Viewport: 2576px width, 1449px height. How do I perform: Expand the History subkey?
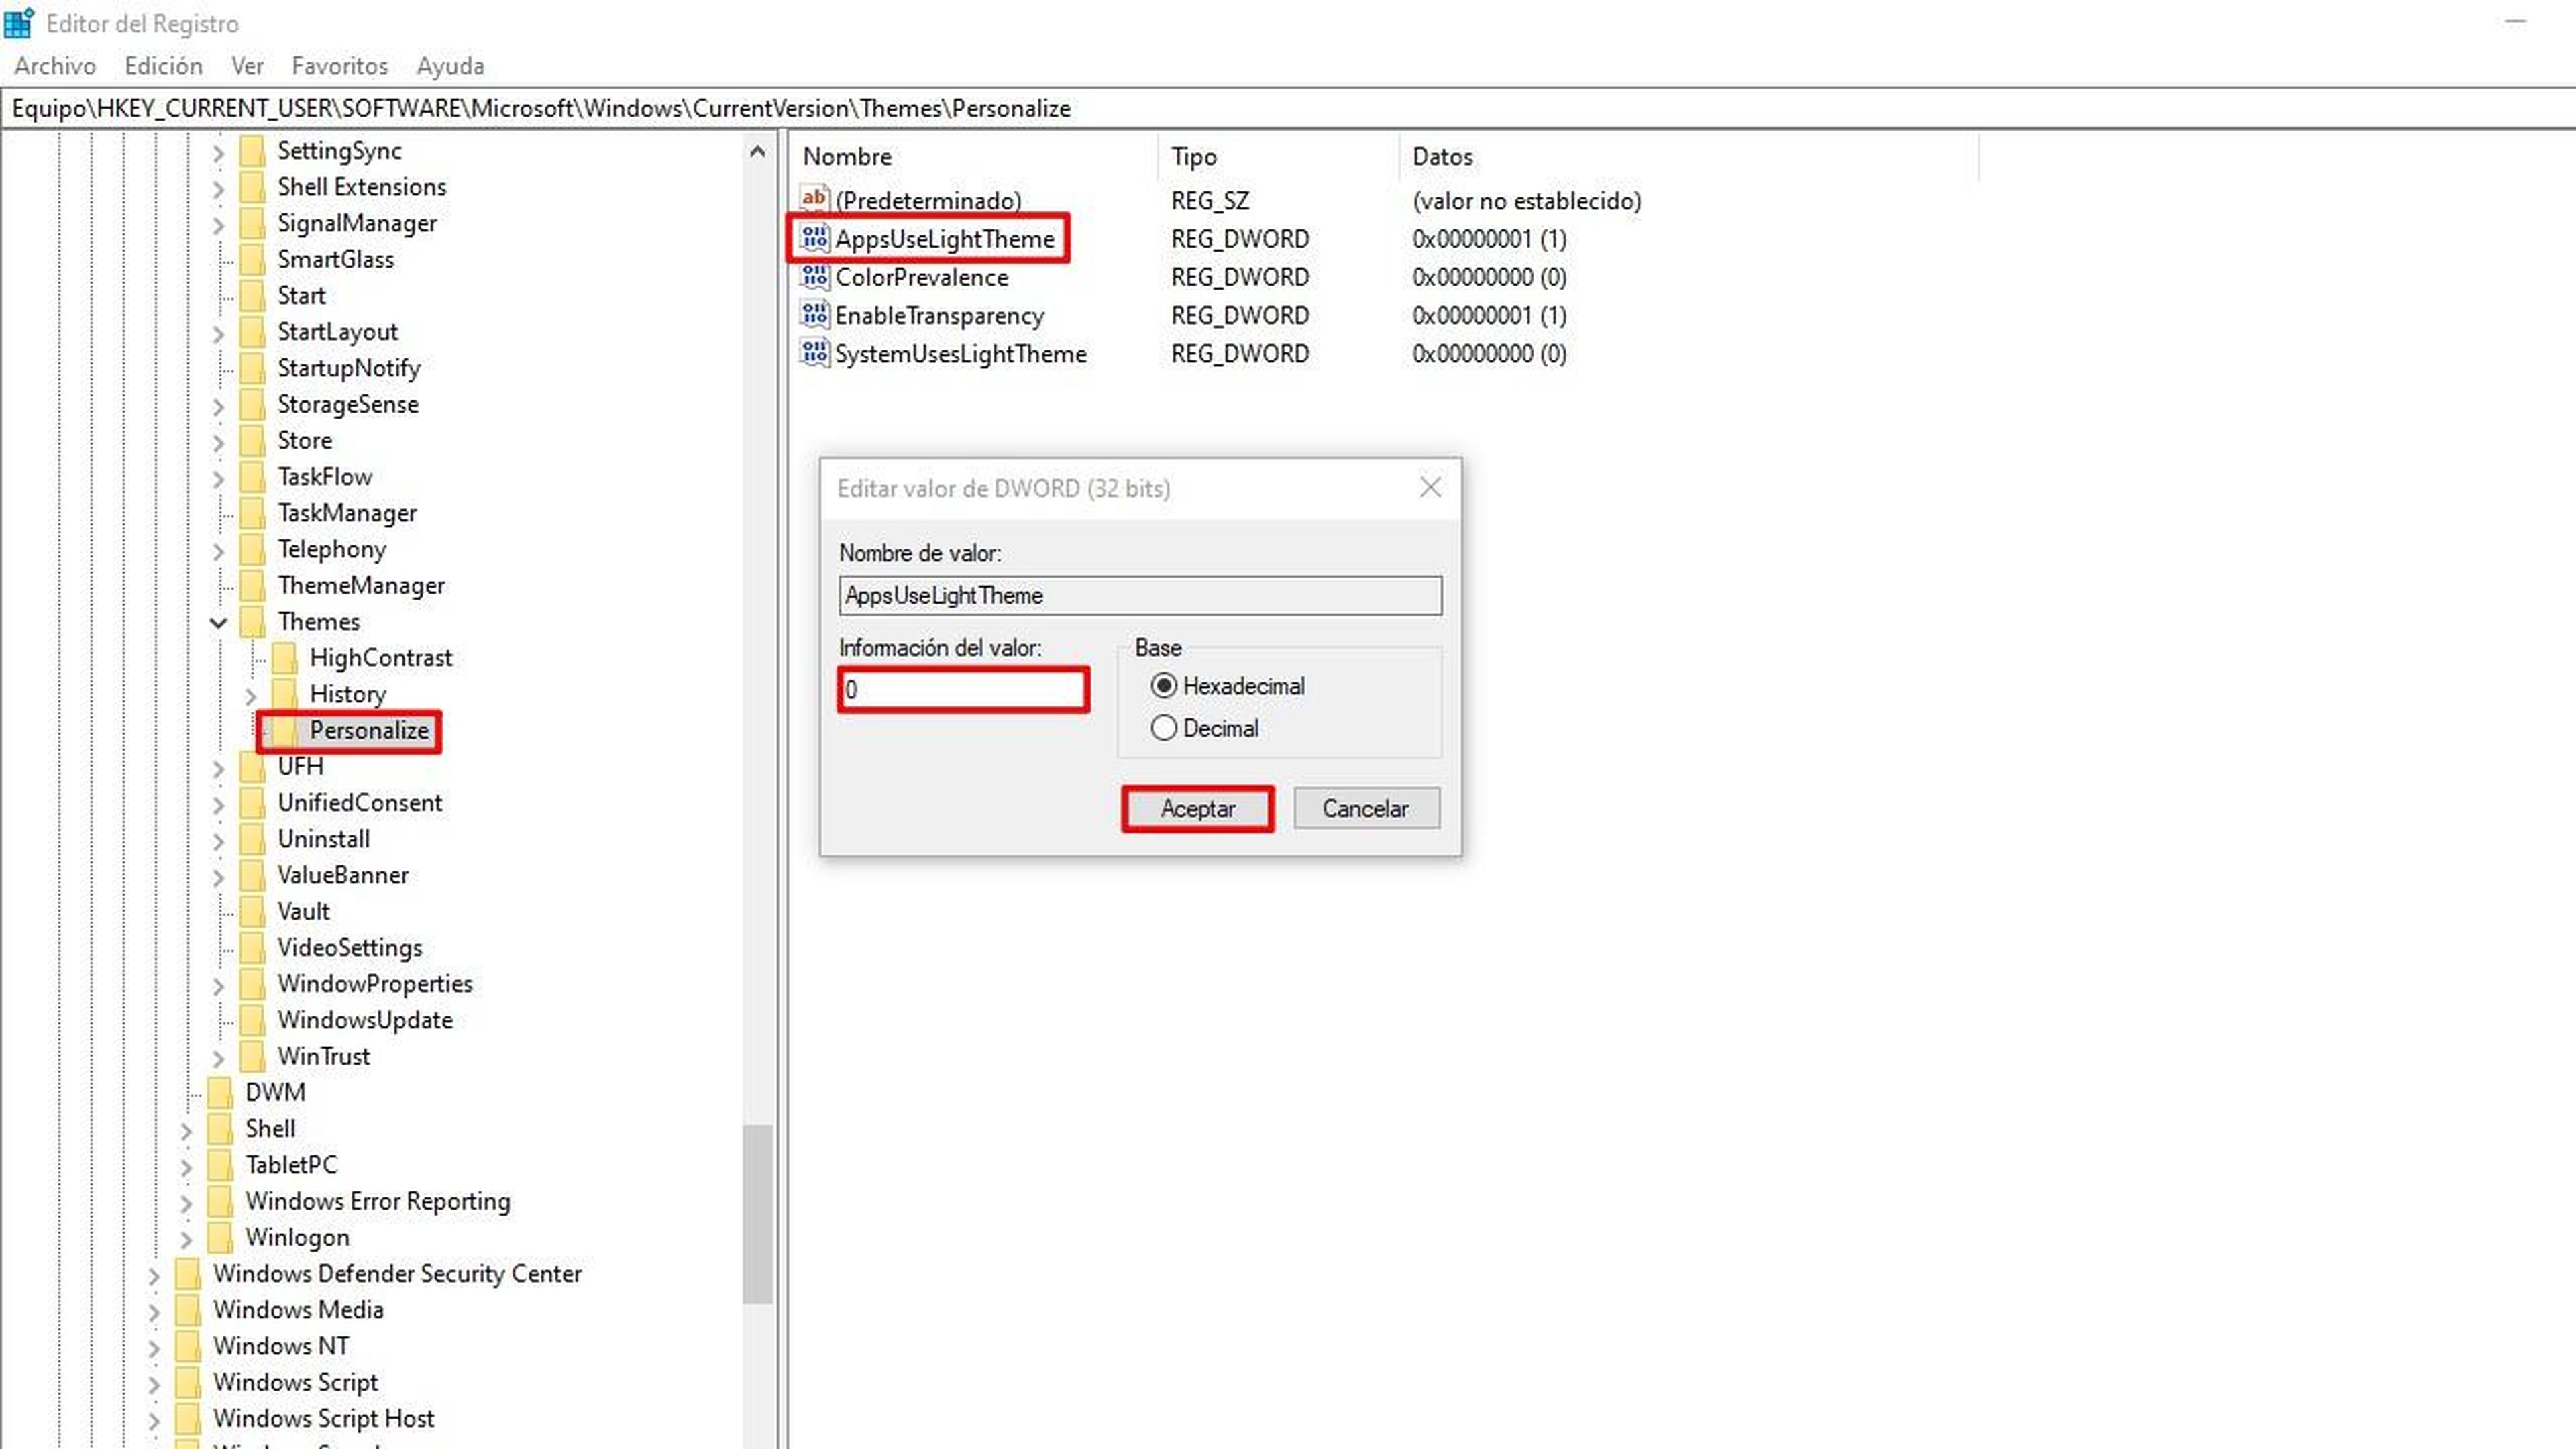(x=251, y=695)
